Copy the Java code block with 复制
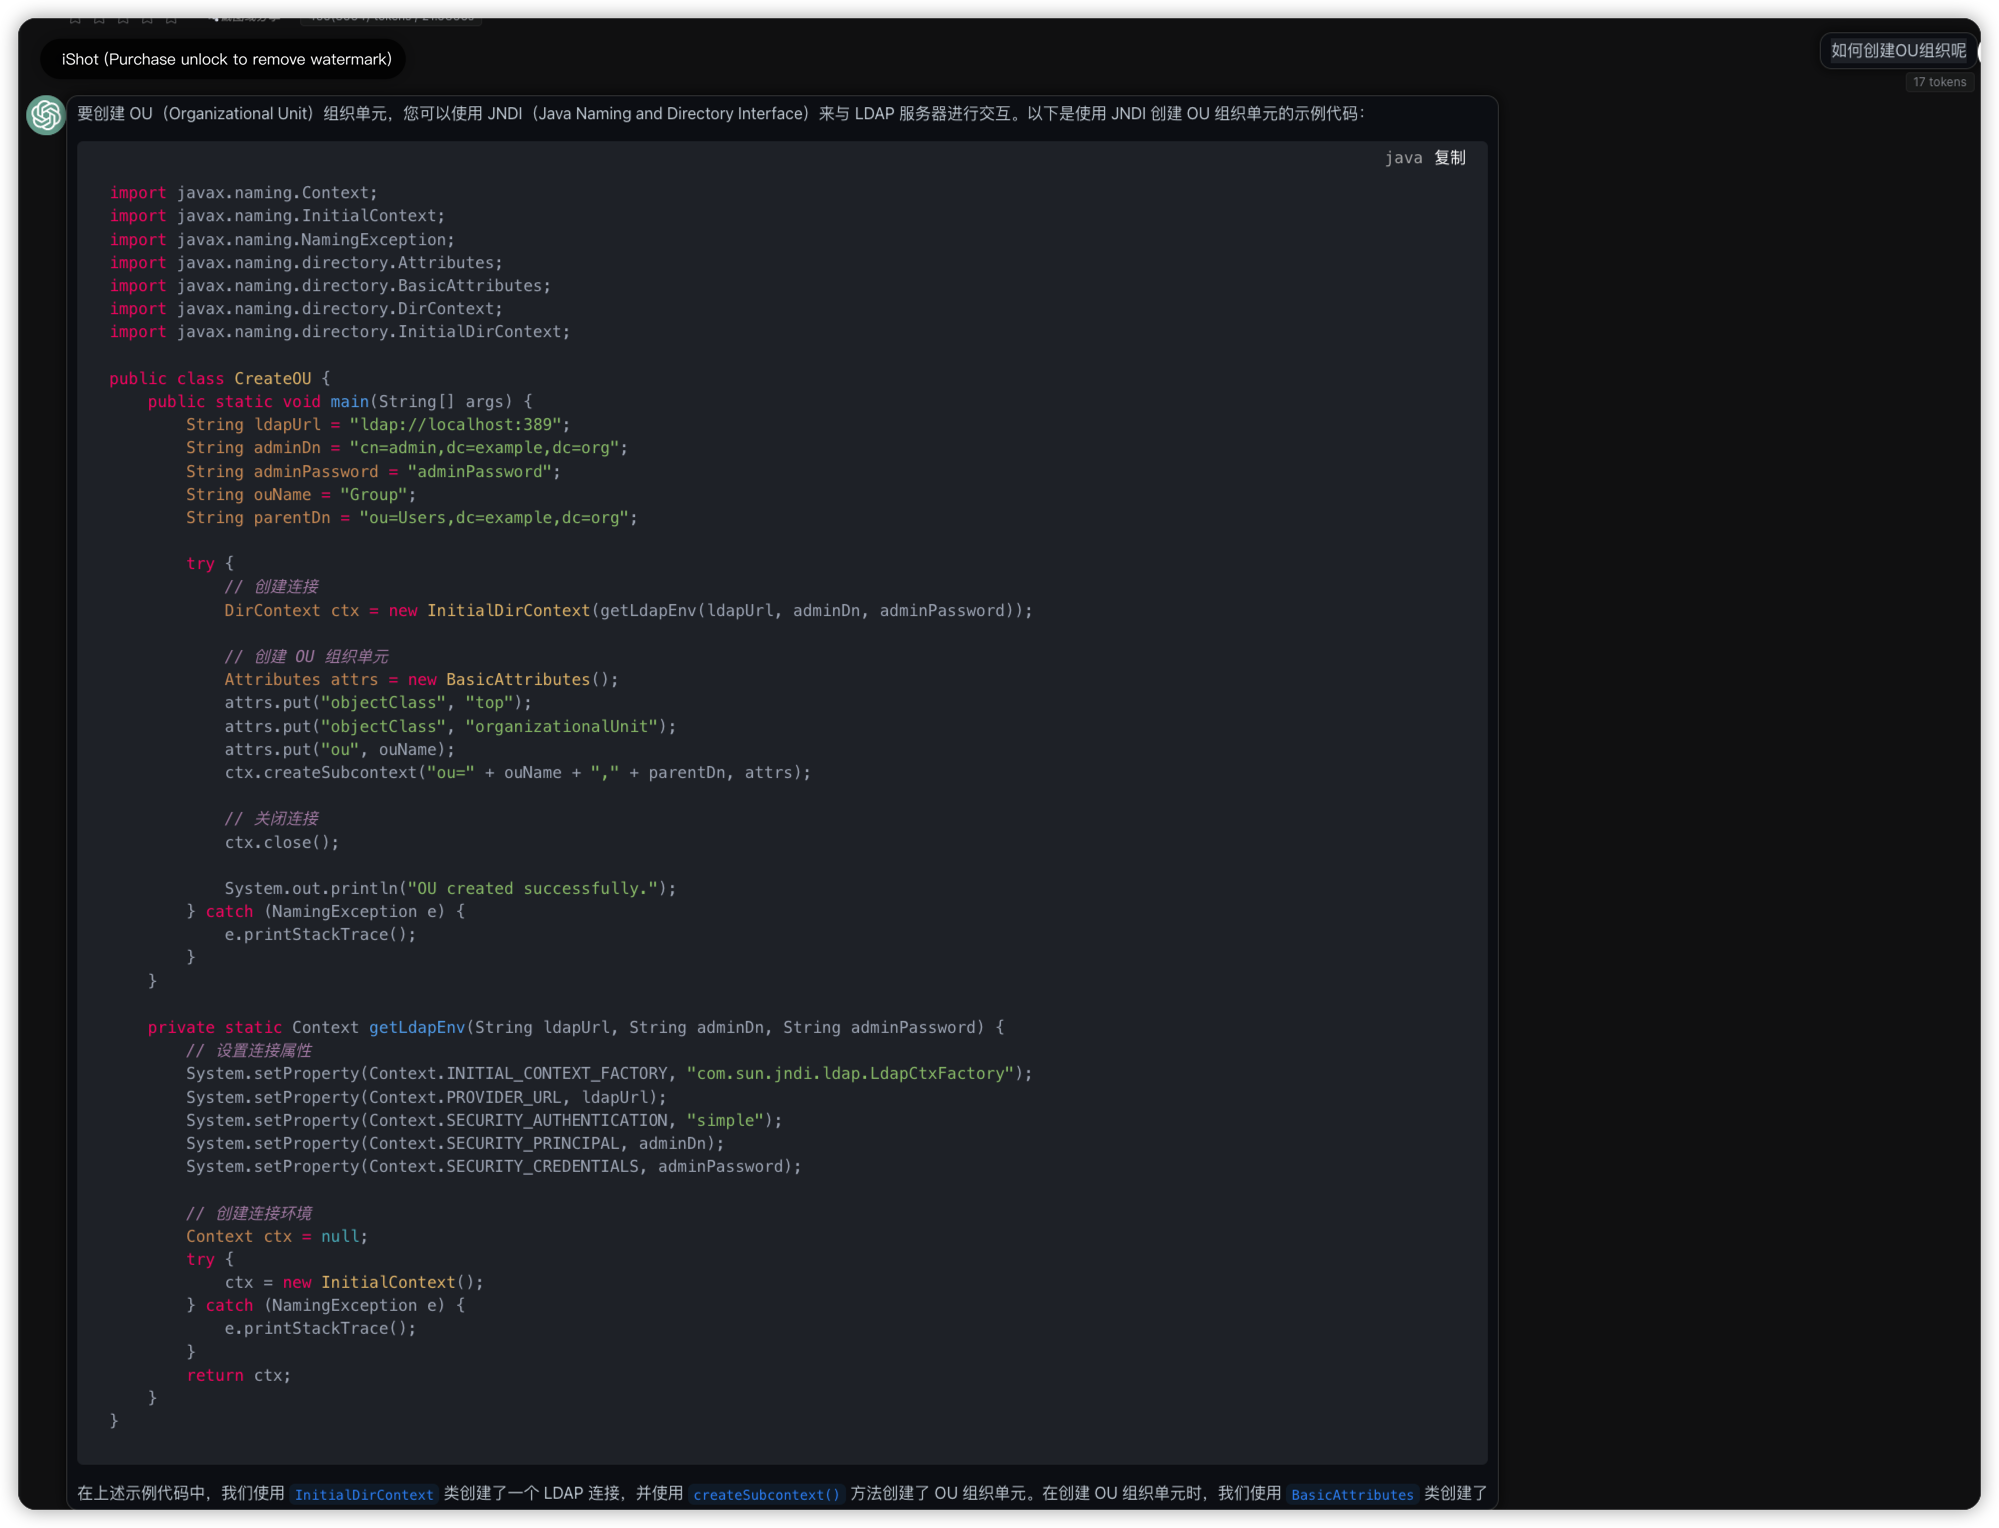 (1449, 158)
